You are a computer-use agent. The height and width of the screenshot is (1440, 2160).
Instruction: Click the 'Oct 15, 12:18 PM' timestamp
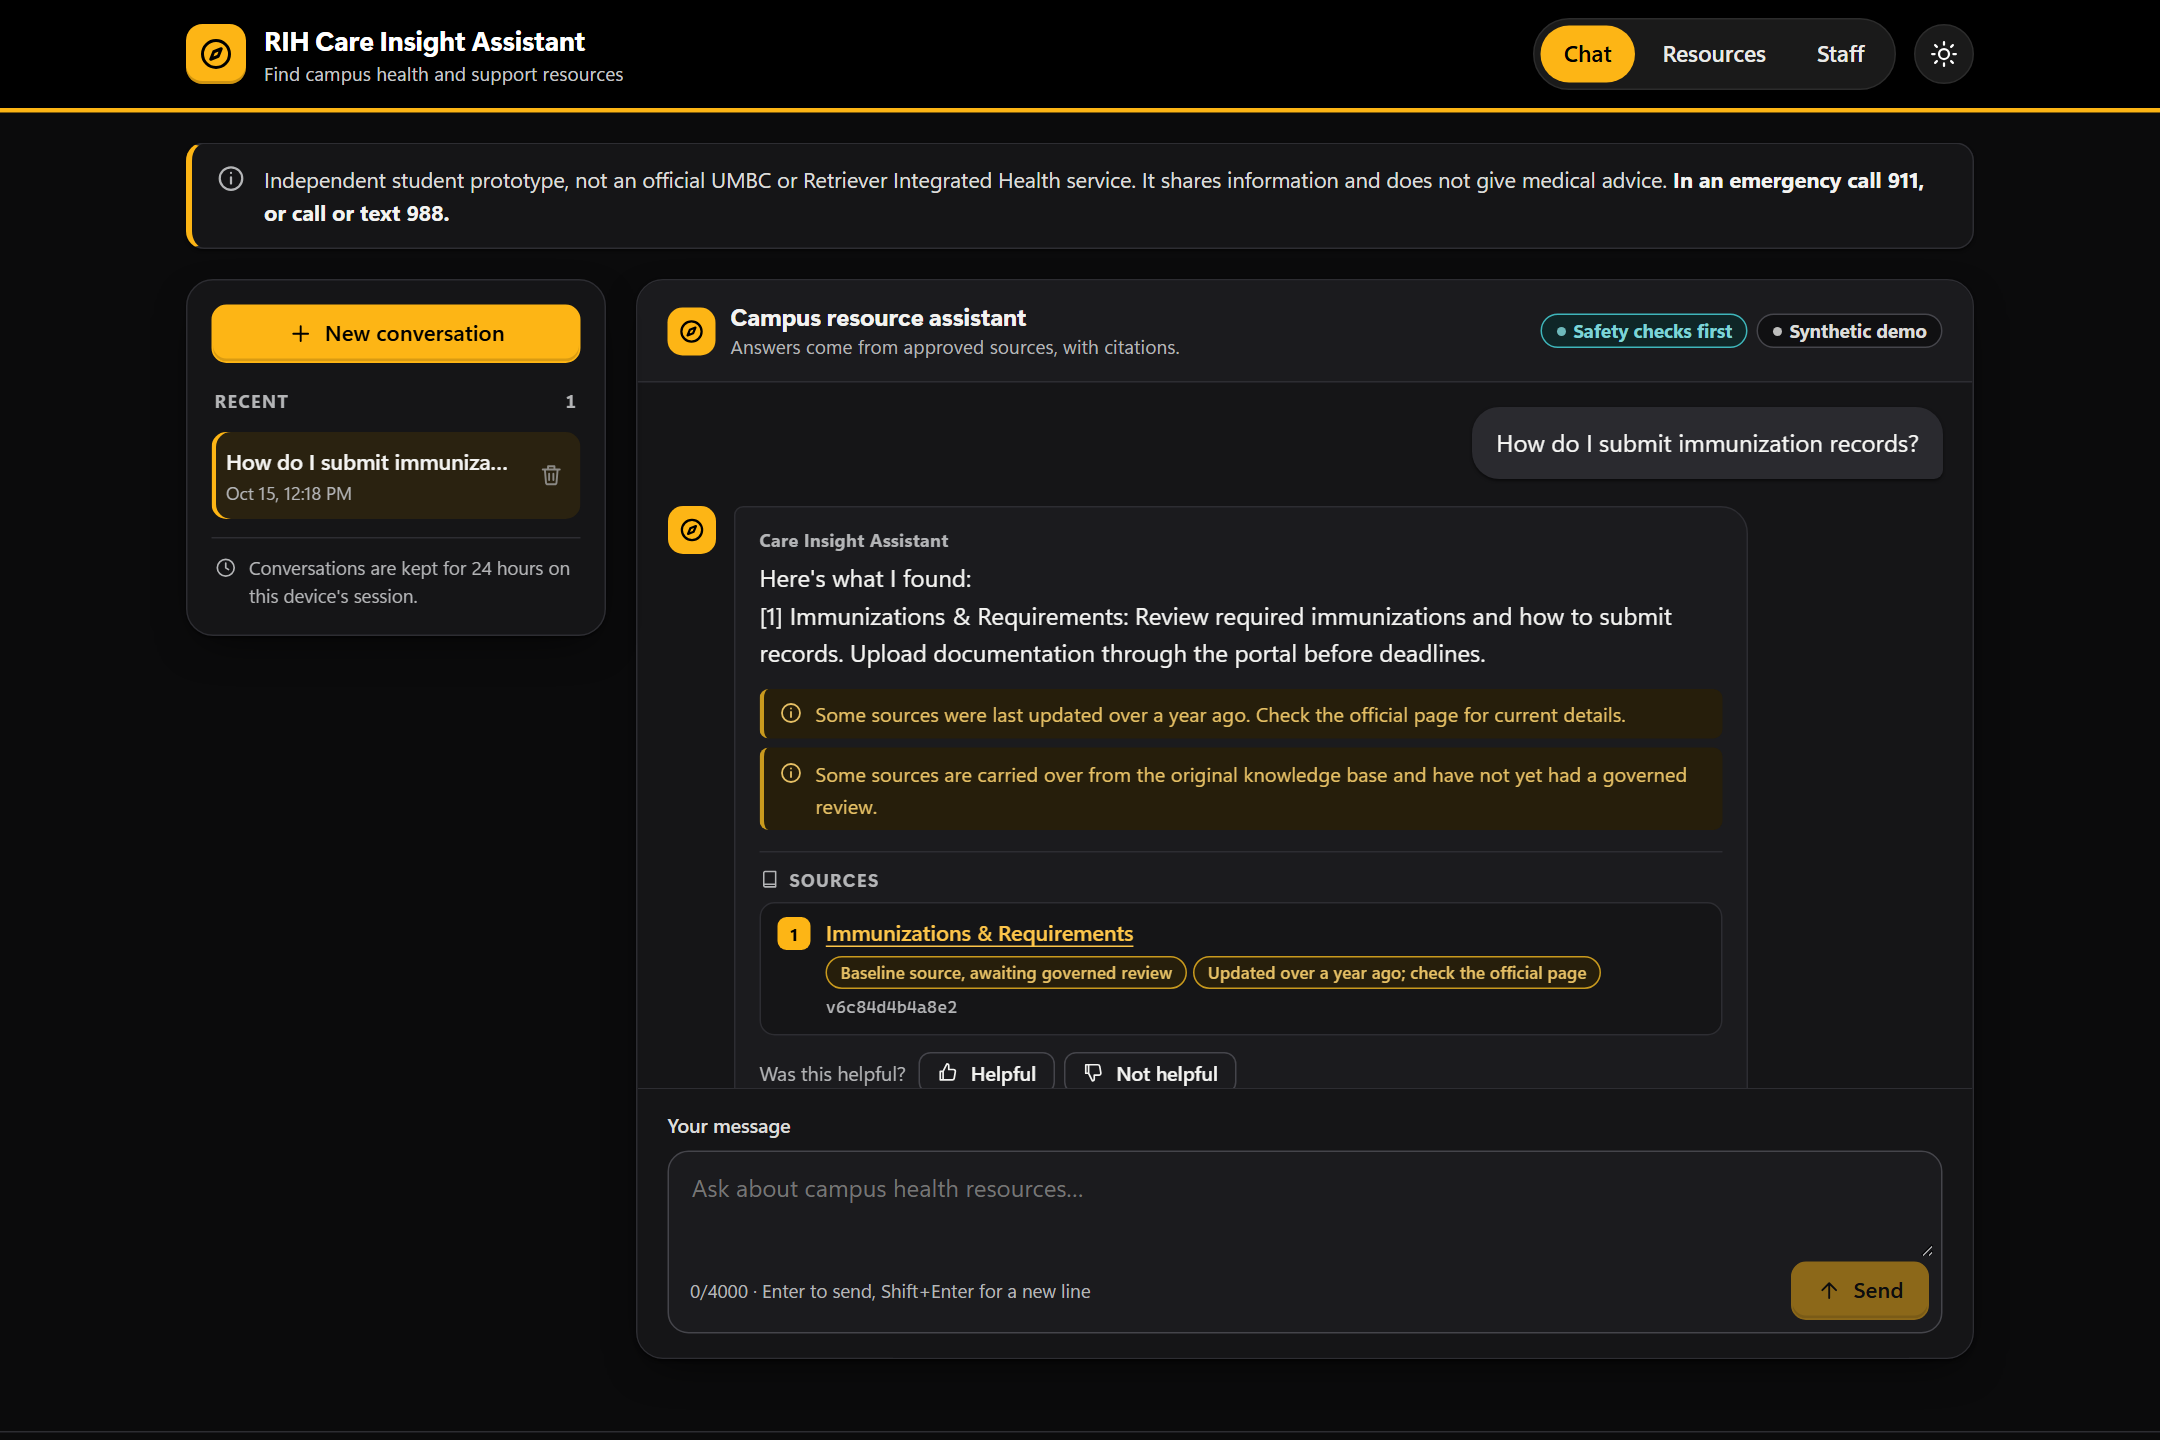pos(289,494)
